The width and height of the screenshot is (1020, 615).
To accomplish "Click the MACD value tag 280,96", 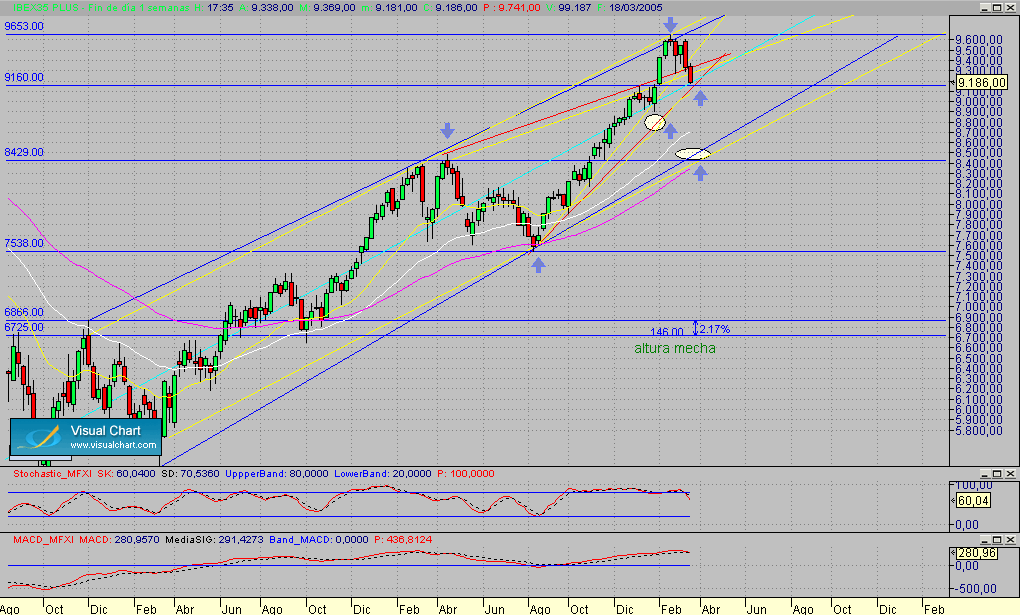I will point(976,553).
